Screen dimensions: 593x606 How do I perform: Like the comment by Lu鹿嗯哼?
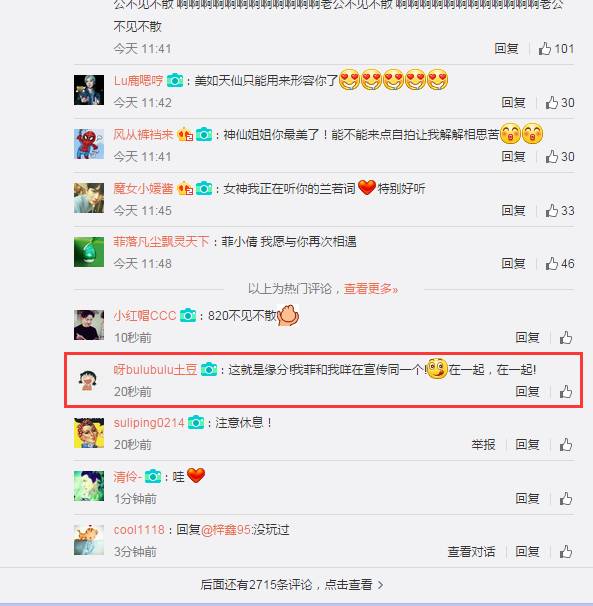[559, 103]
